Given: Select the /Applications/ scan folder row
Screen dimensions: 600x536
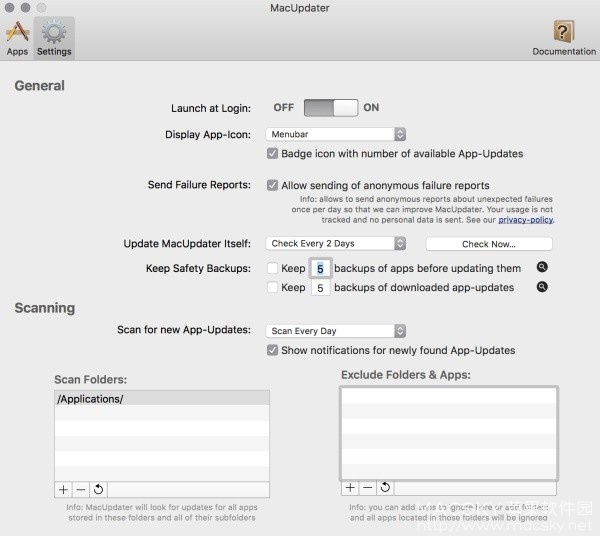Looking at the screenshot, I should pyautogui.click(x=162, y=399).
